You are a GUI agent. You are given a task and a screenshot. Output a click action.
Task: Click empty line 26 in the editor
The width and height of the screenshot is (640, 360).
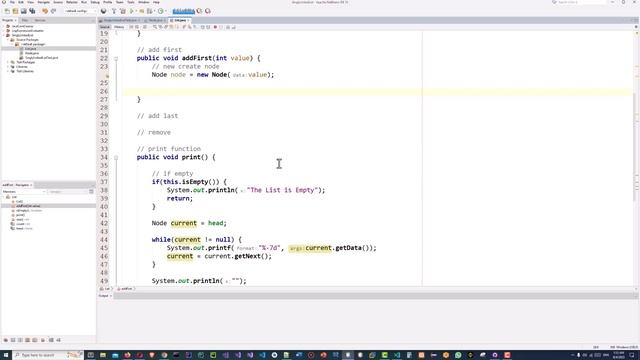378,91
